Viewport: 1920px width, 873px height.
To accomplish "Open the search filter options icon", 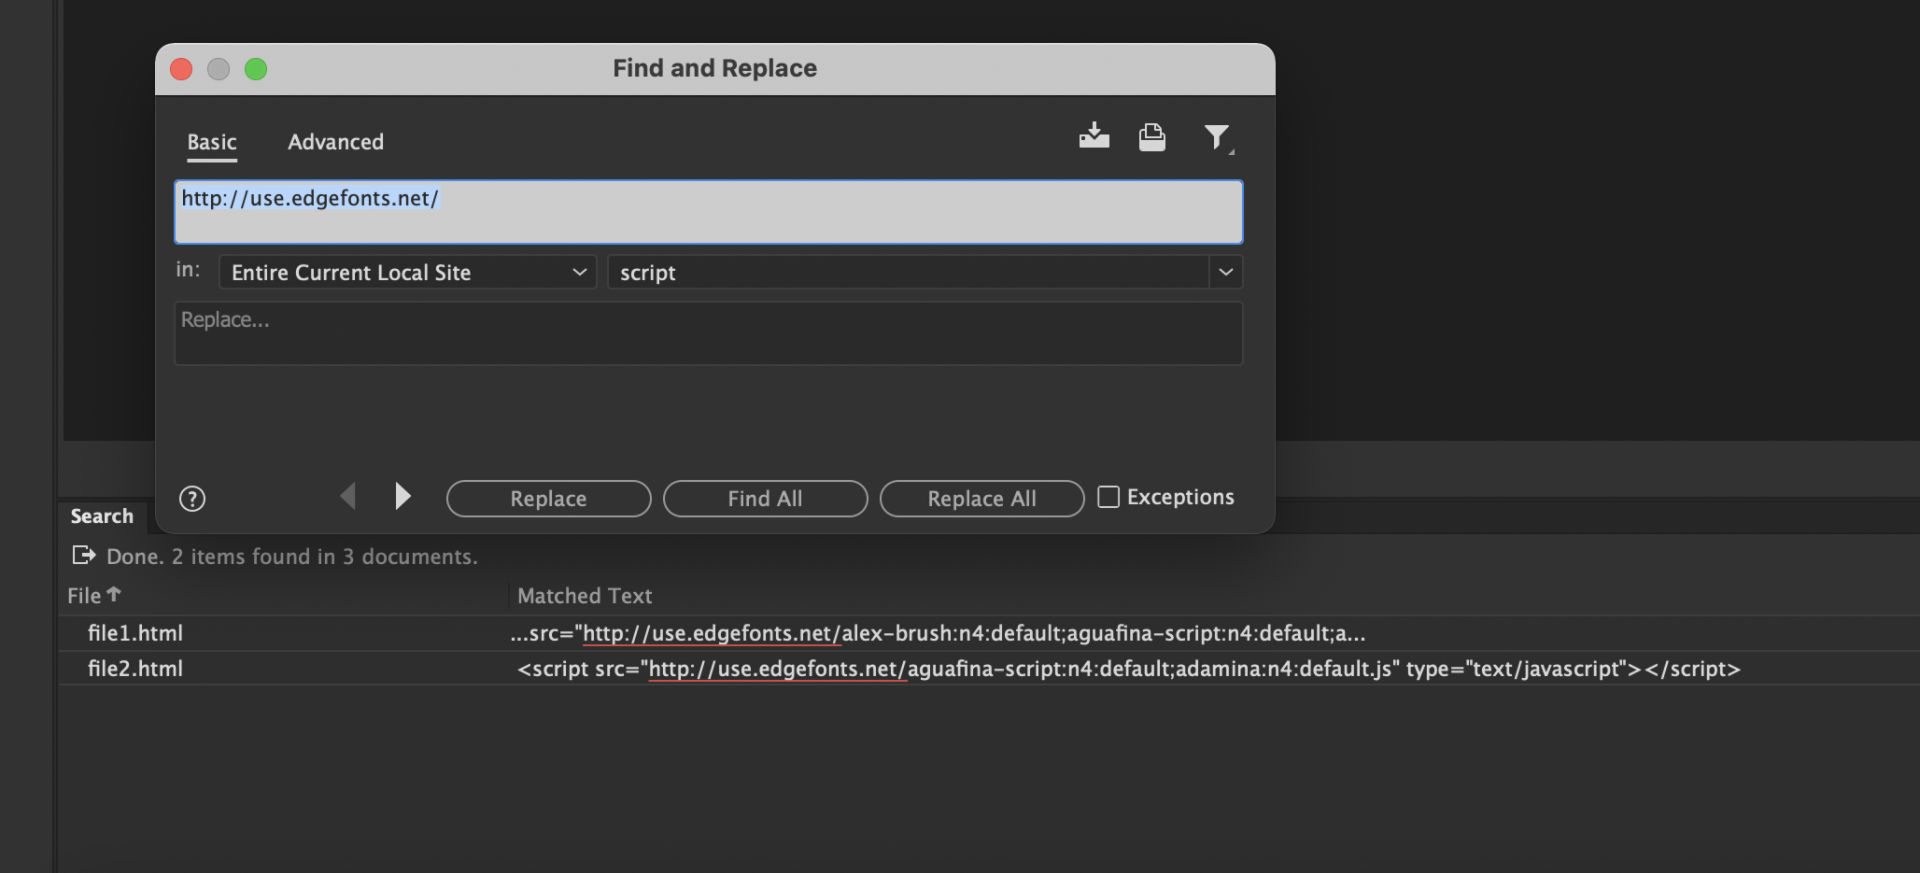I will [1217, 137].
